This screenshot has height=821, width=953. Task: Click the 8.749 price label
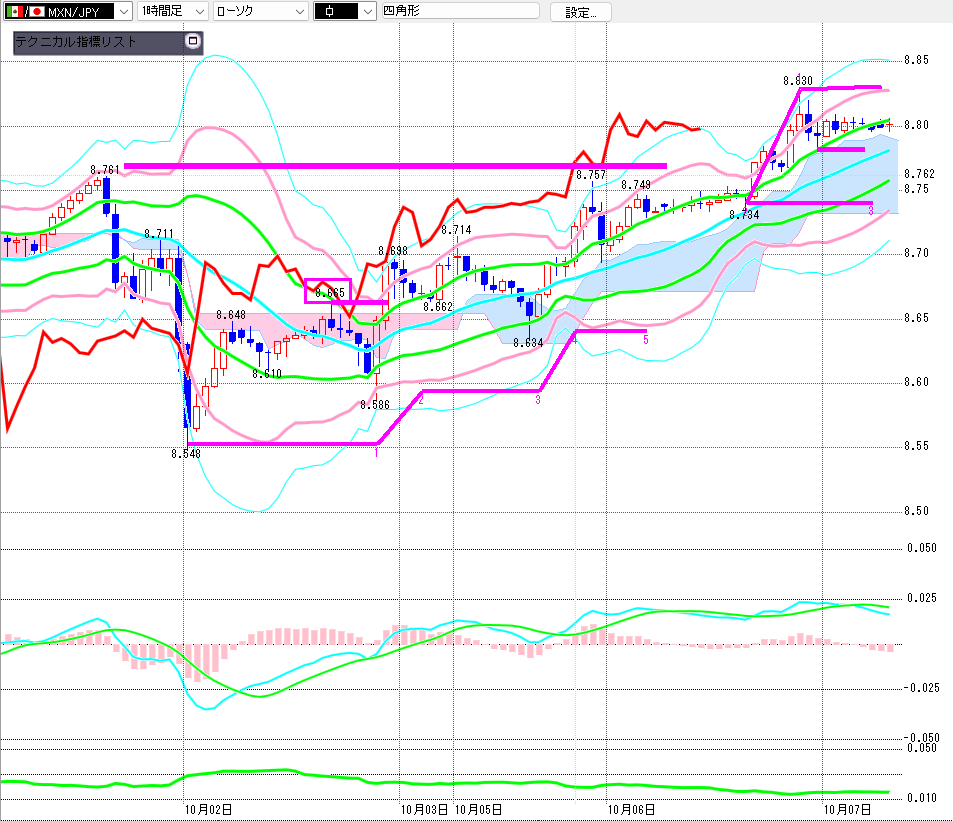(636, 185)
